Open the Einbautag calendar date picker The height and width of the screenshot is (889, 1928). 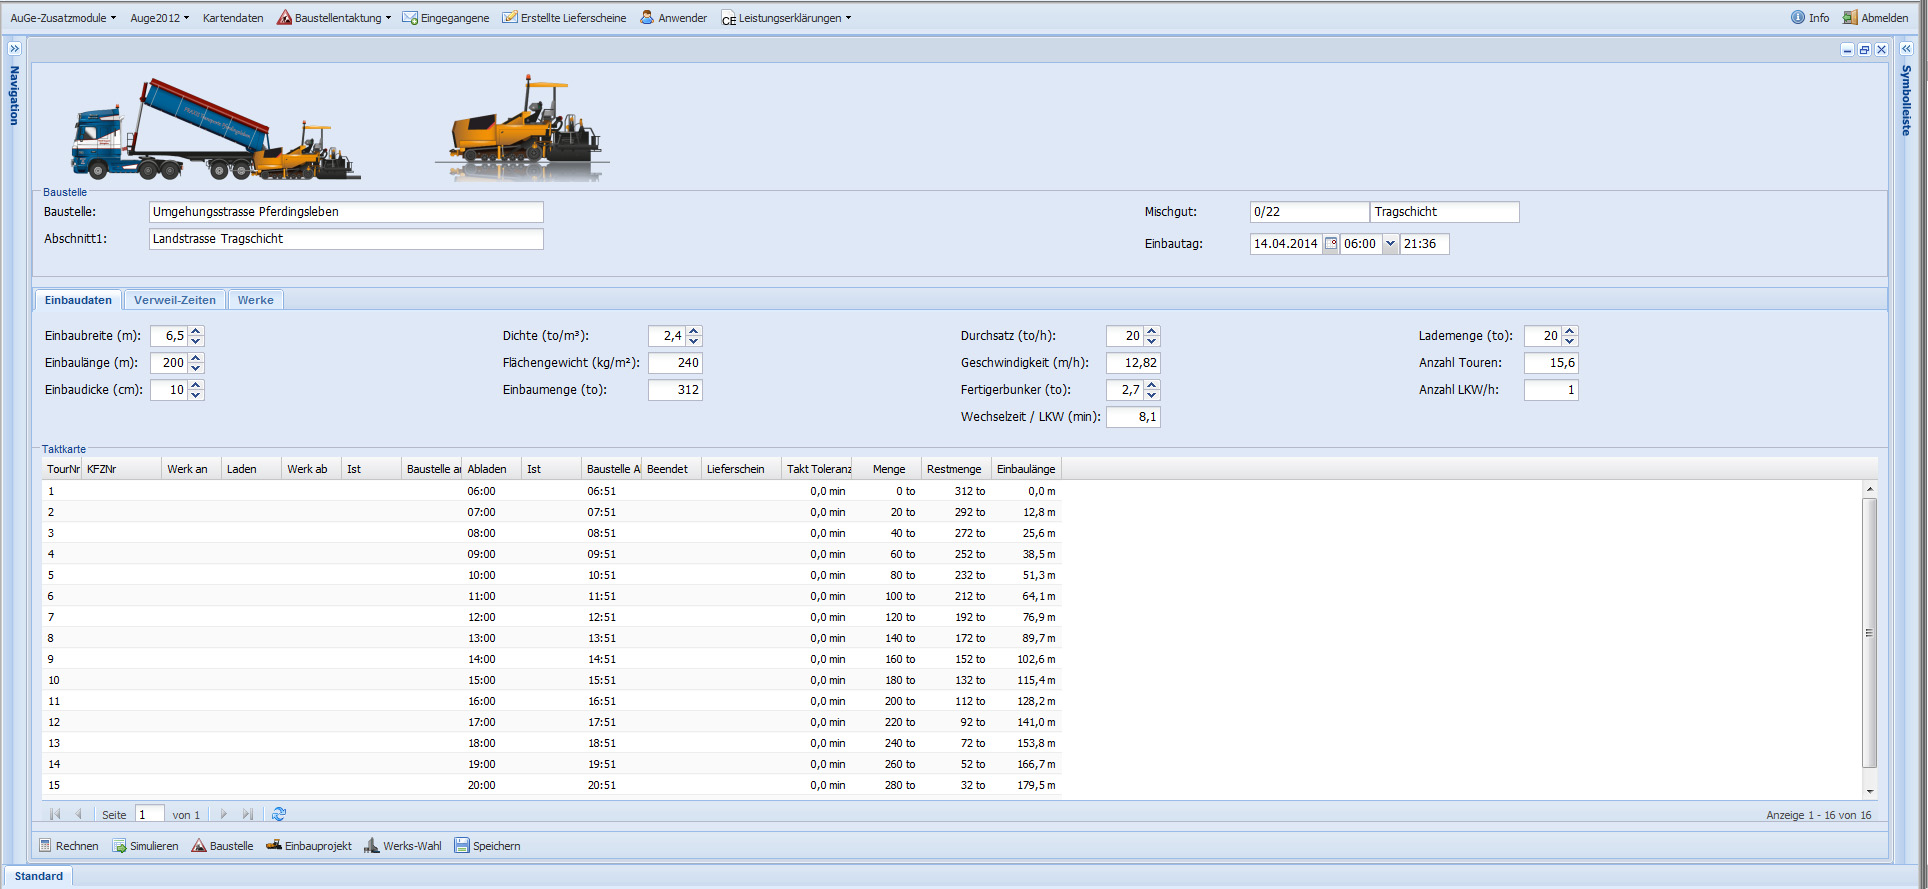point(1331,244)
